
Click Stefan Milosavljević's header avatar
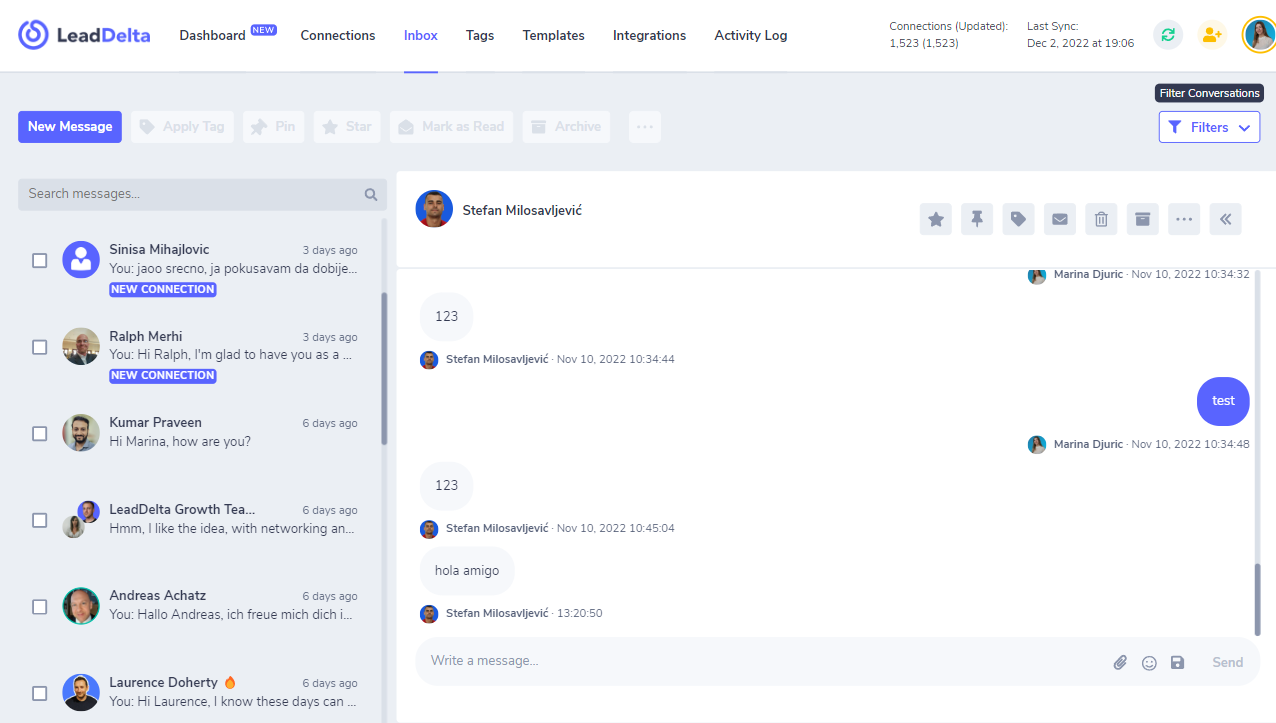[434, 209]
